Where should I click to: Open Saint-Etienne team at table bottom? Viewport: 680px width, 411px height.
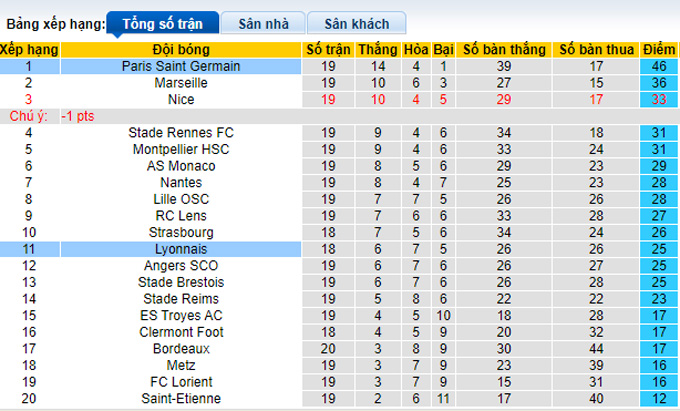point(181,399)
